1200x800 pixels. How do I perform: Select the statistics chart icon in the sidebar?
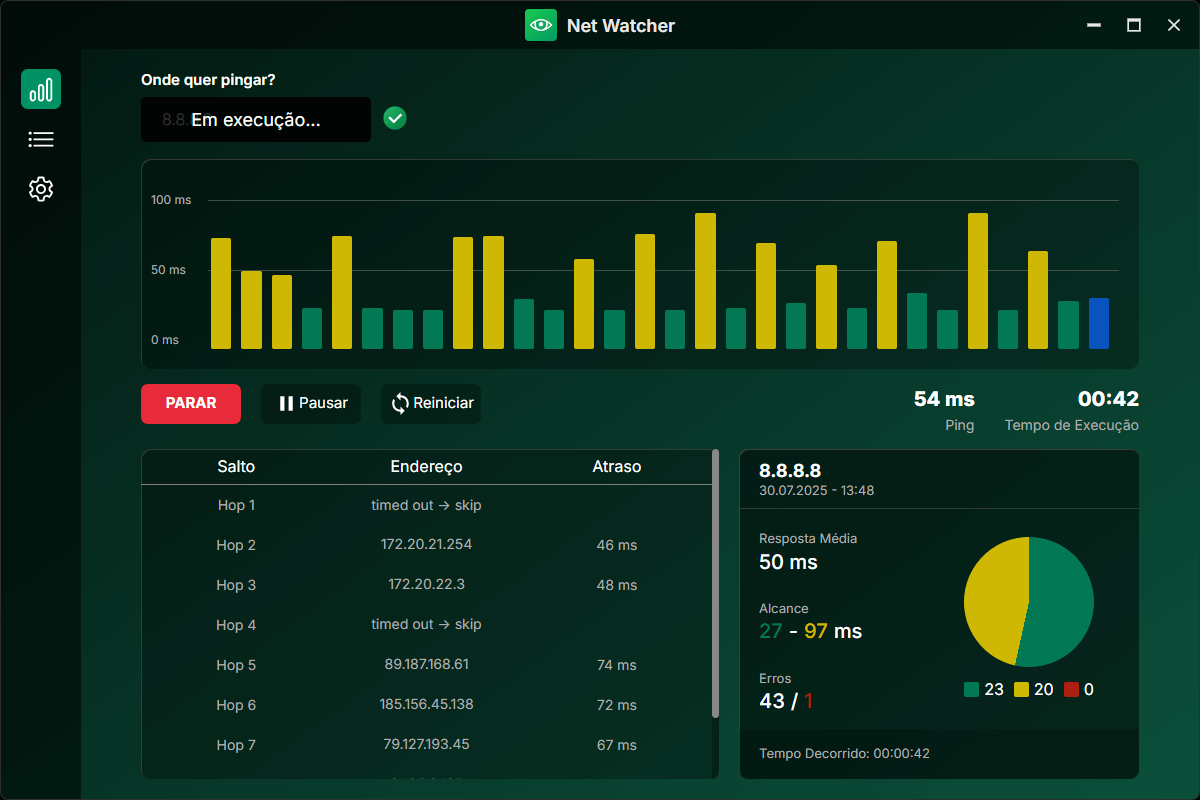coord(41,89)
